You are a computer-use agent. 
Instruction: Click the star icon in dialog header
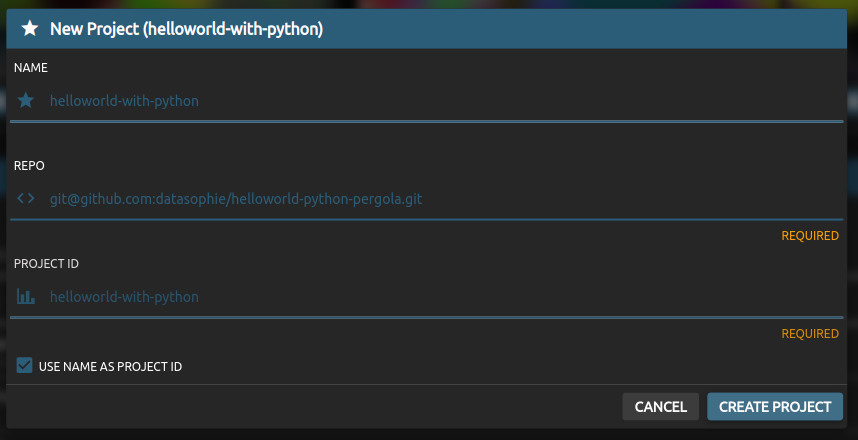[x=30, y=29]
